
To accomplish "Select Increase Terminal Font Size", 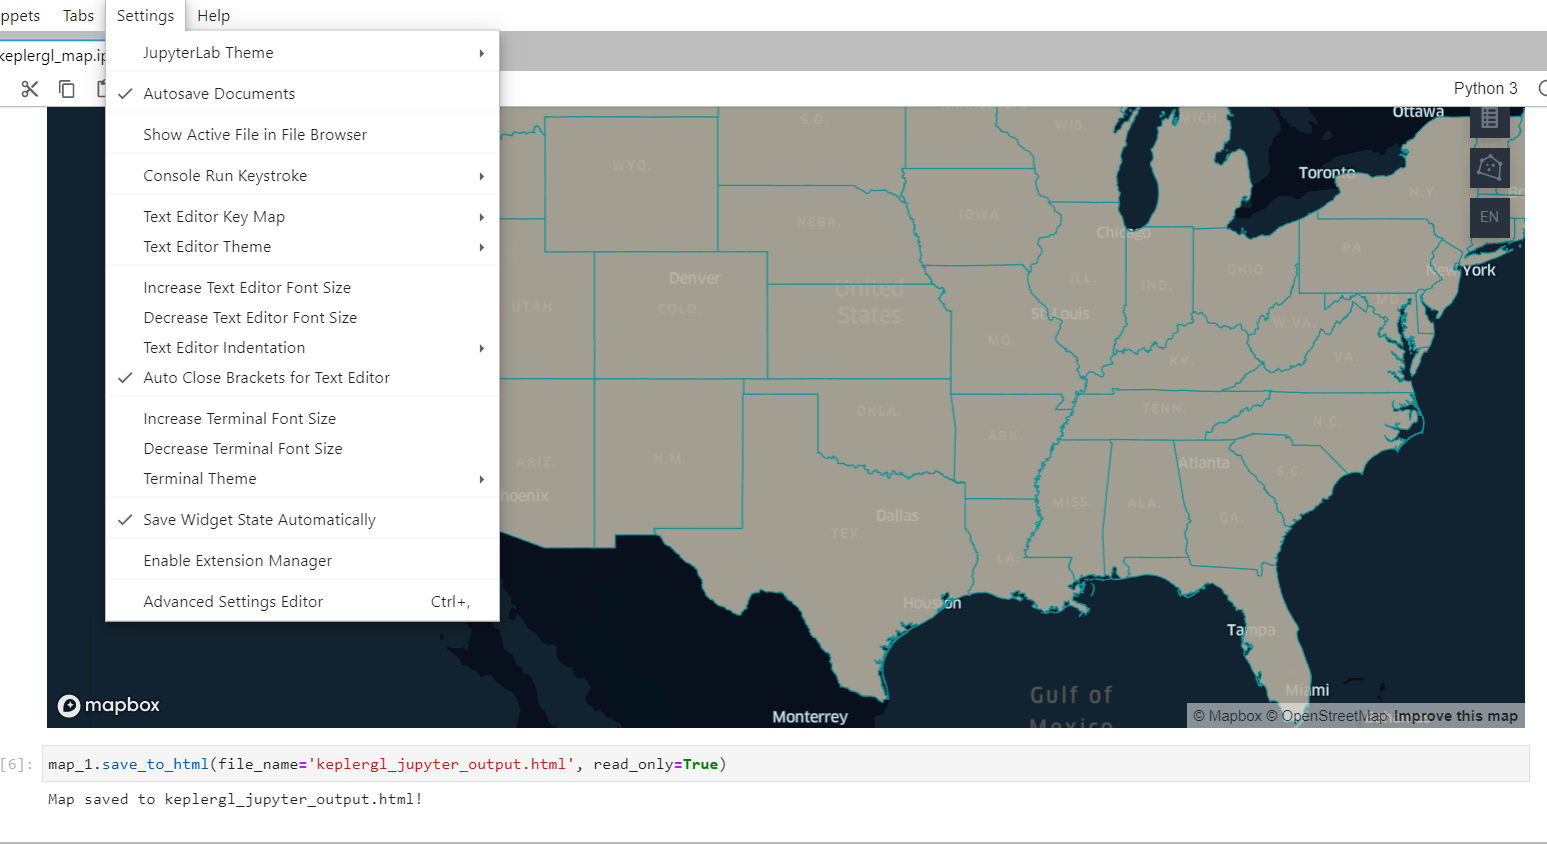I will [239, 418].
